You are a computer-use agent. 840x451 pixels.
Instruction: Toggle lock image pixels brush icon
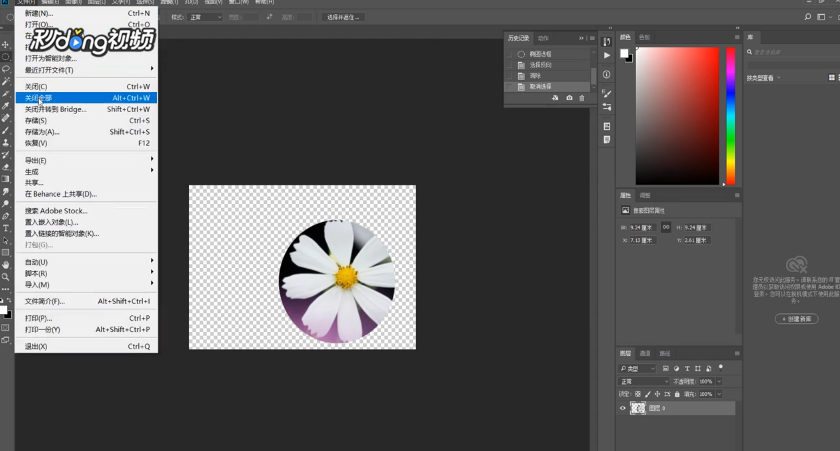pyautogui.click(x=648, y=394)
